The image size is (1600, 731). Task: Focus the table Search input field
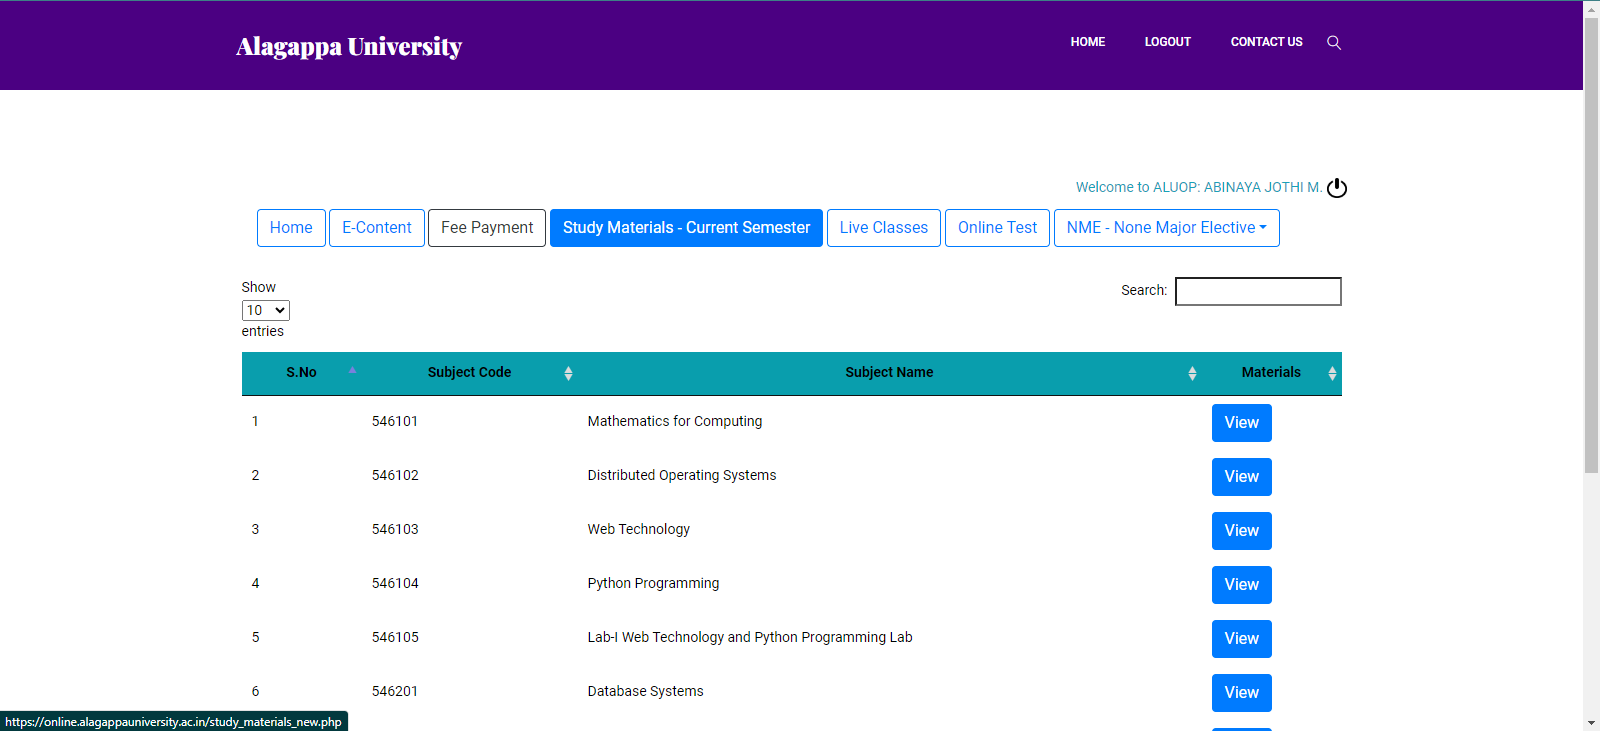pos(1258,291)
